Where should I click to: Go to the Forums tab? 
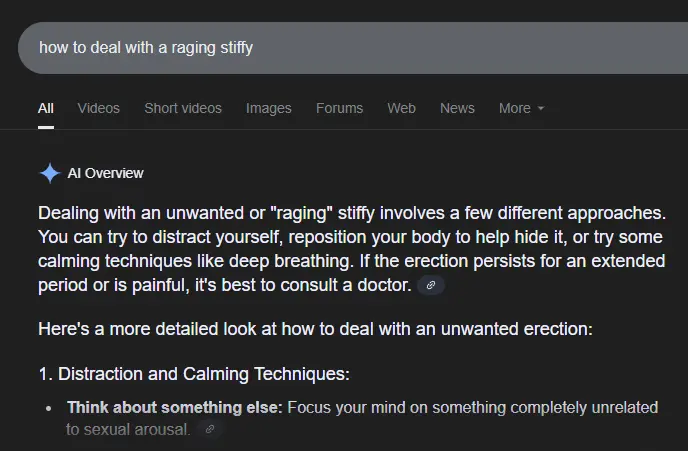[339, 108]
